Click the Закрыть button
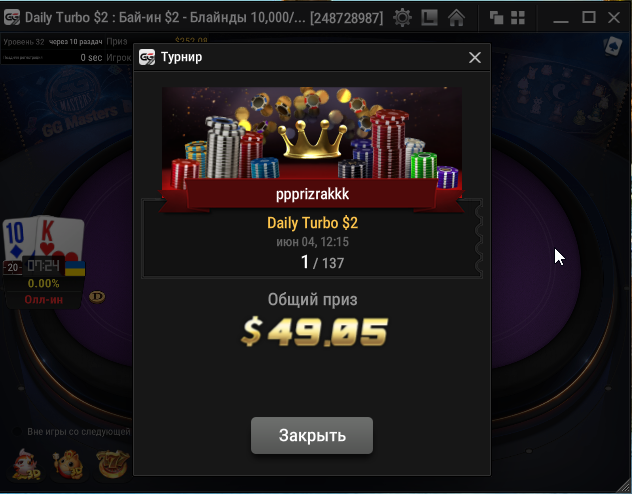This screenshot has width=632, height=494. (x=312, y=436)
